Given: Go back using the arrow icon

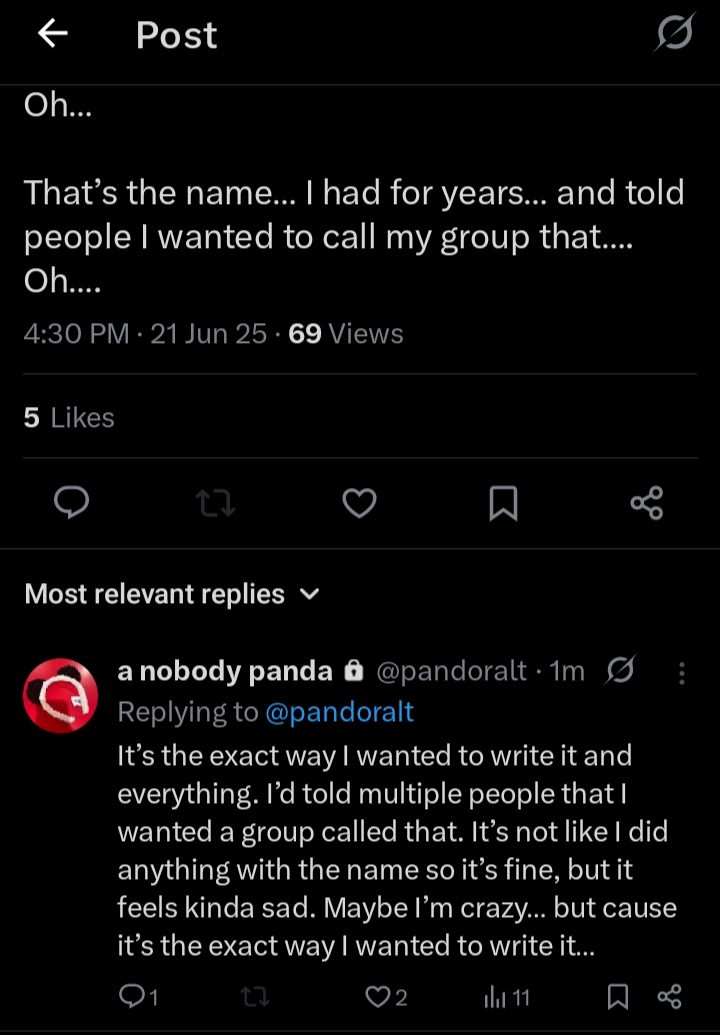Looking at the screenshot, I should click(x=52, y=35).
